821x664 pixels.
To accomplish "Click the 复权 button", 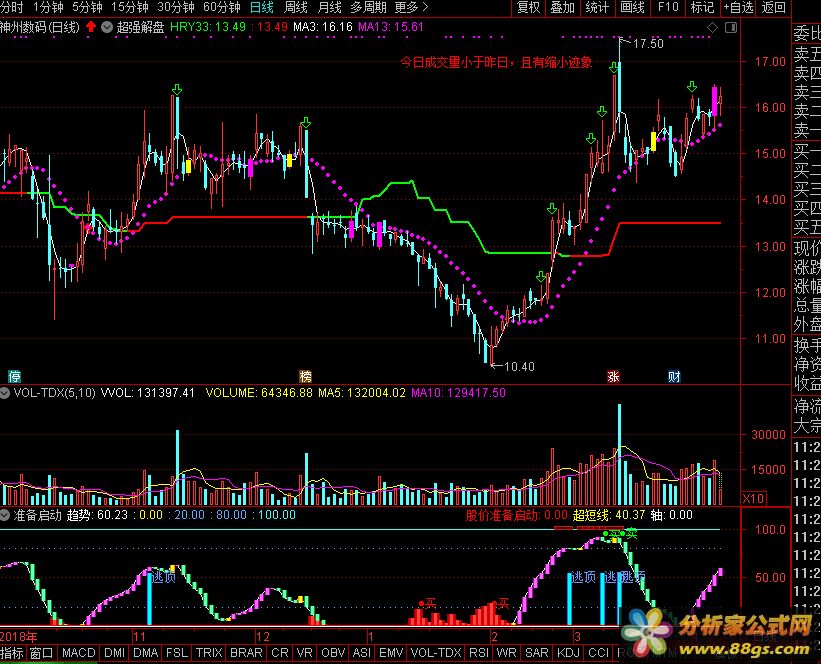I will [528, 7].
